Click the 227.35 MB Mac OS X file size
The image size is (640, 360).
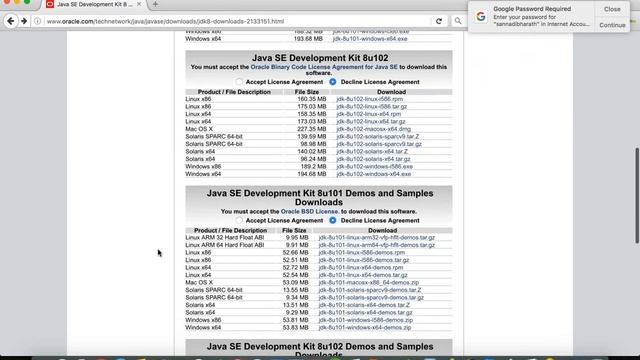[x=311, y=129]
